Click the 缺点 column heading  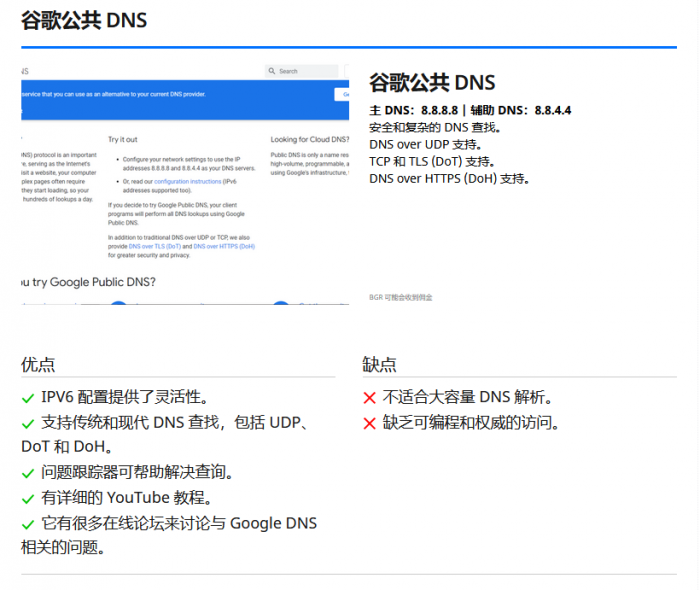tap(380, 365)
